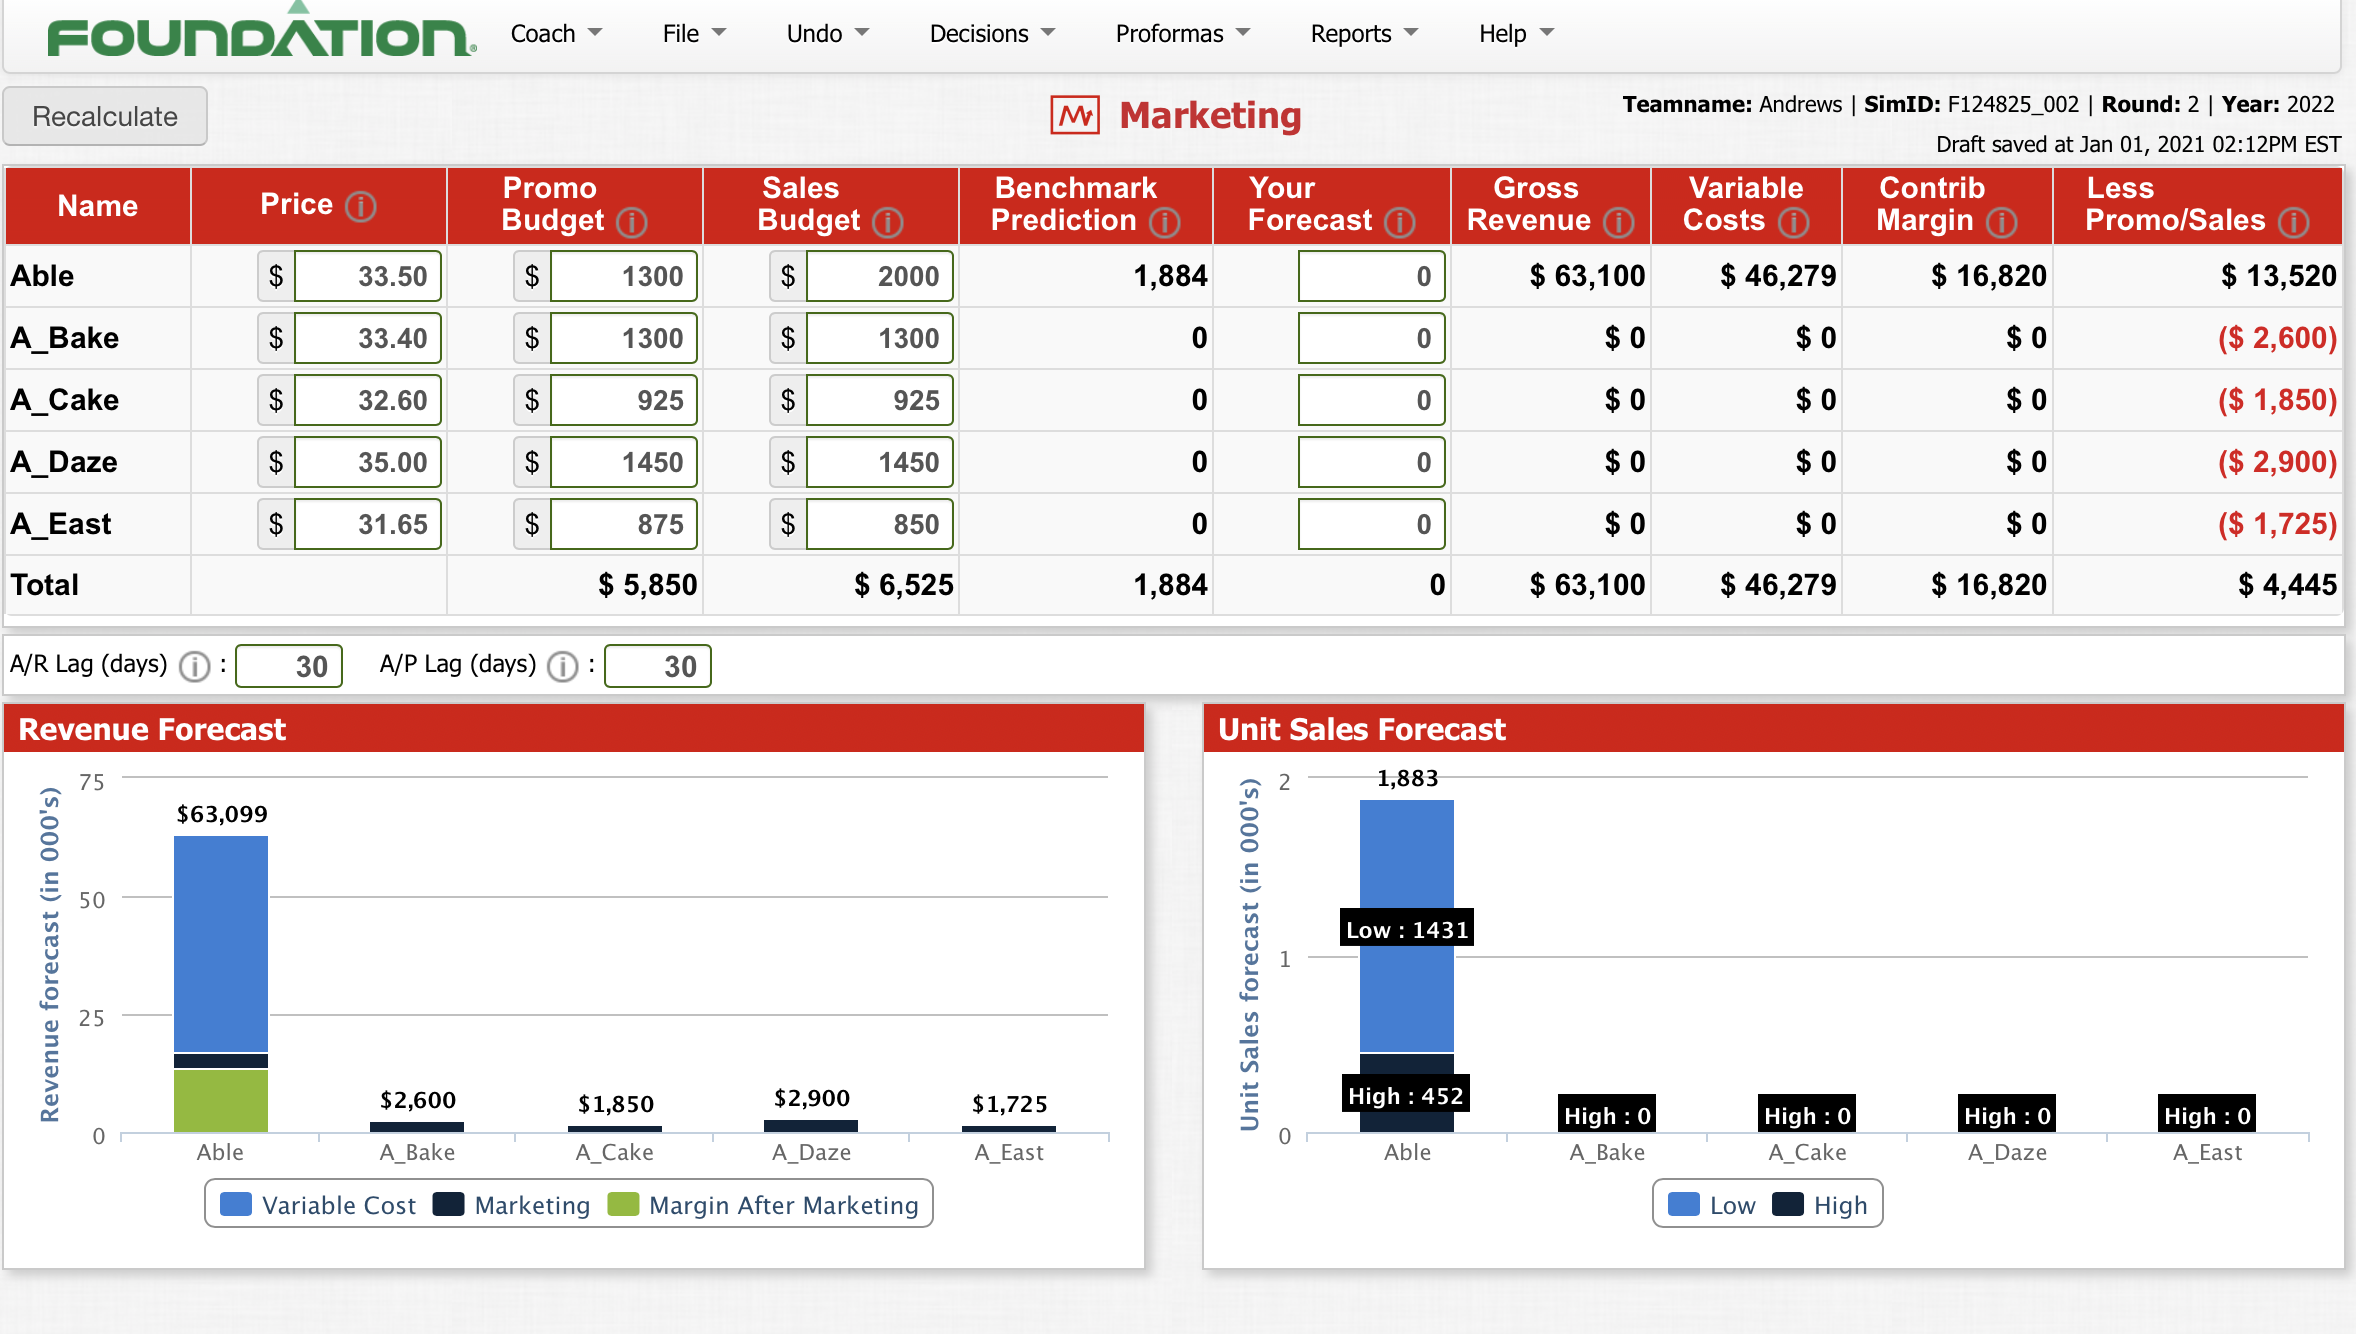The width and height of the screenshot is (2356, 1334).
Task: Select the A_Daze price input 35.00
Action: 367,462
